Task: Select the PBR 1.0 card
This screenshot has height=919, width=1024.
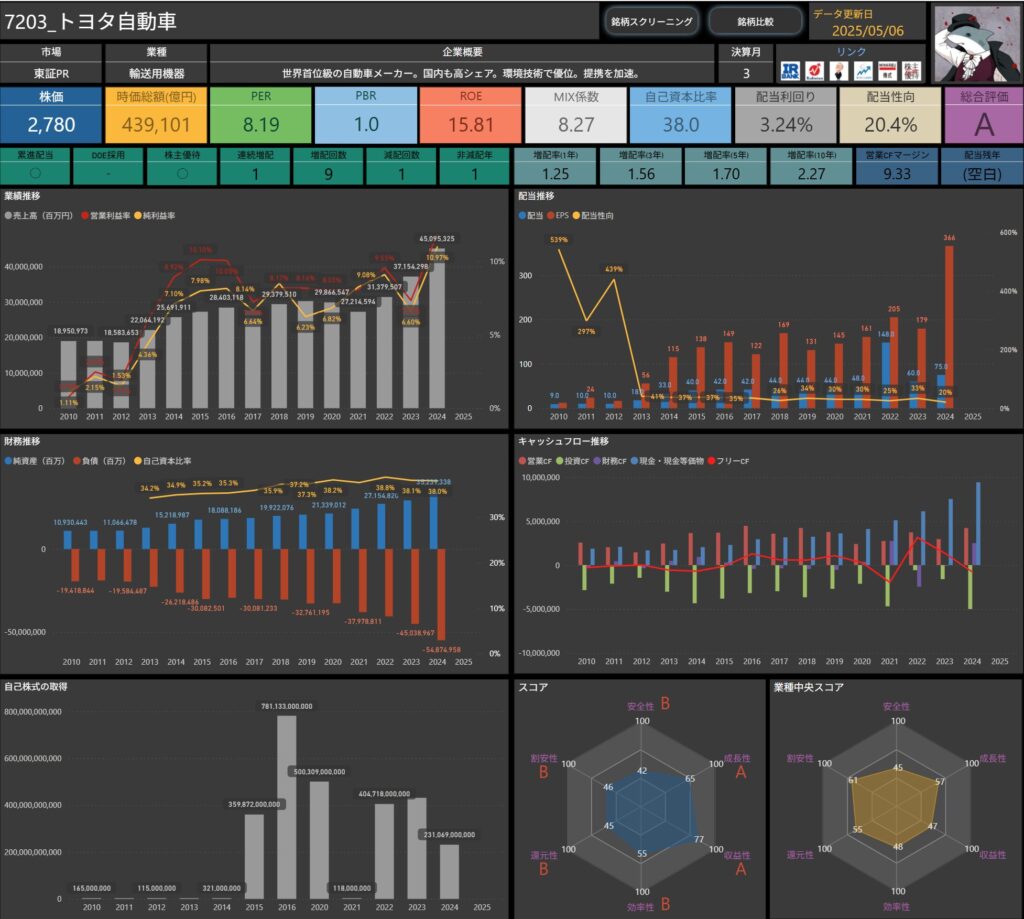Action: pyautogui.click(x=366, y=115)
